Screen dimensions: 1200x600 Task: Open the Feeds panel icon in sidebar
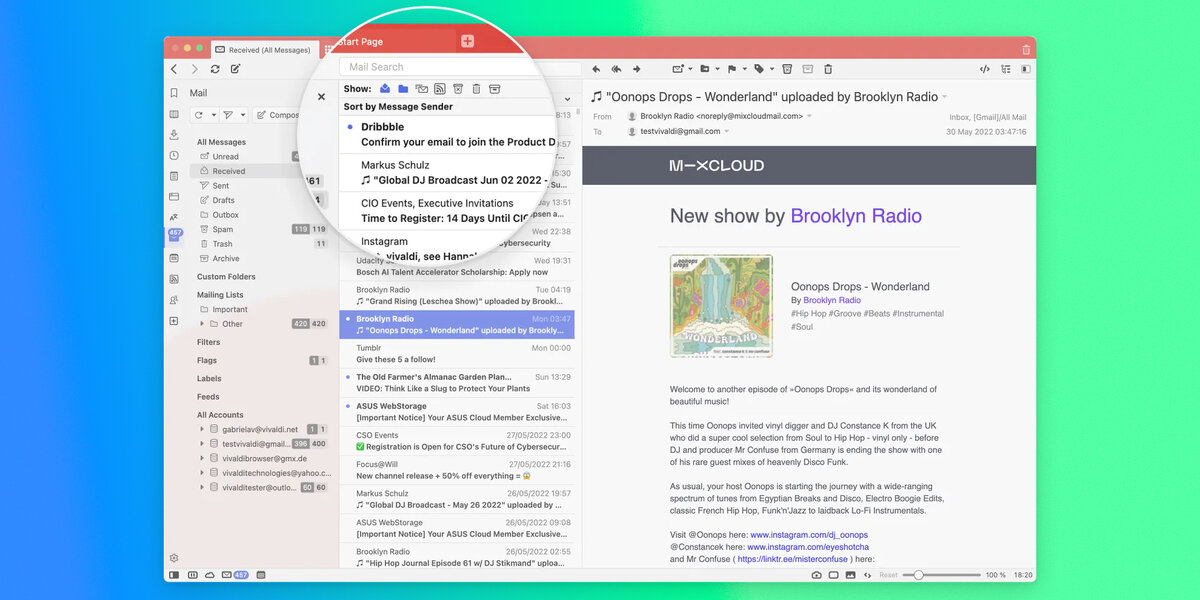pyautogui.click(x=174, y=279)
